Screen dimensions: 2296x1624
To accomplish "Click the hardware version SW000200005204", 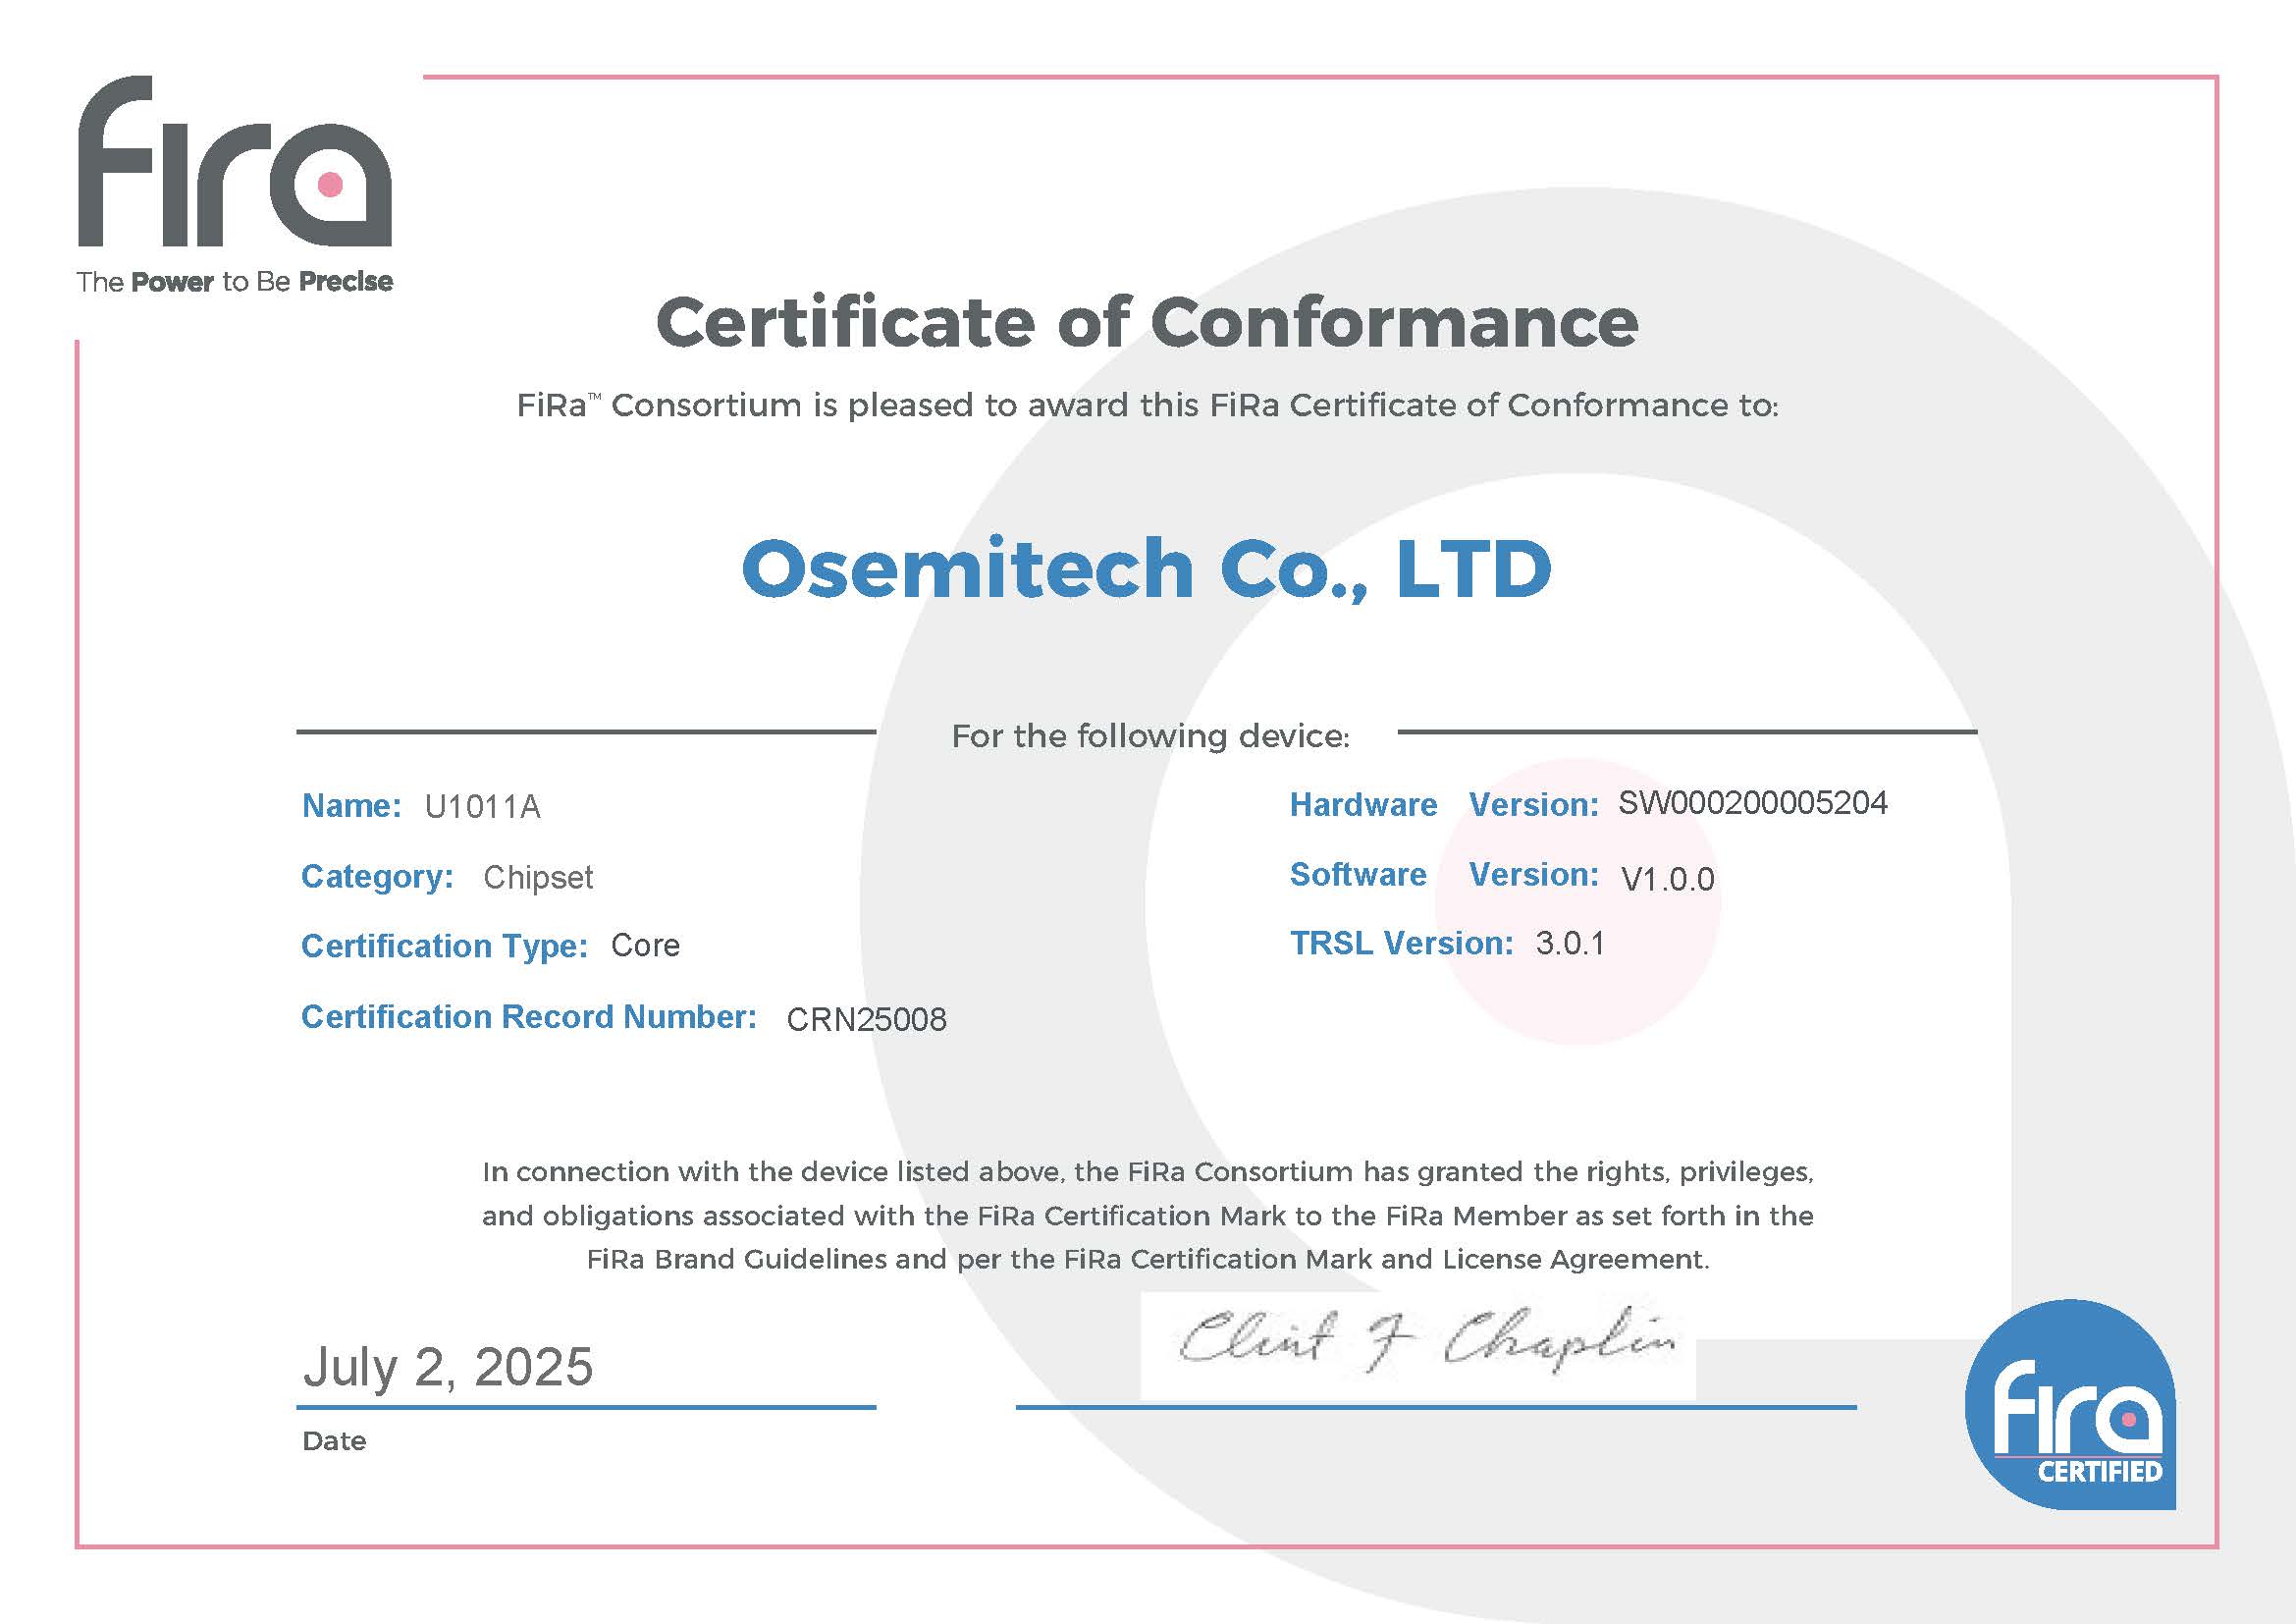I will (1752, 803).
